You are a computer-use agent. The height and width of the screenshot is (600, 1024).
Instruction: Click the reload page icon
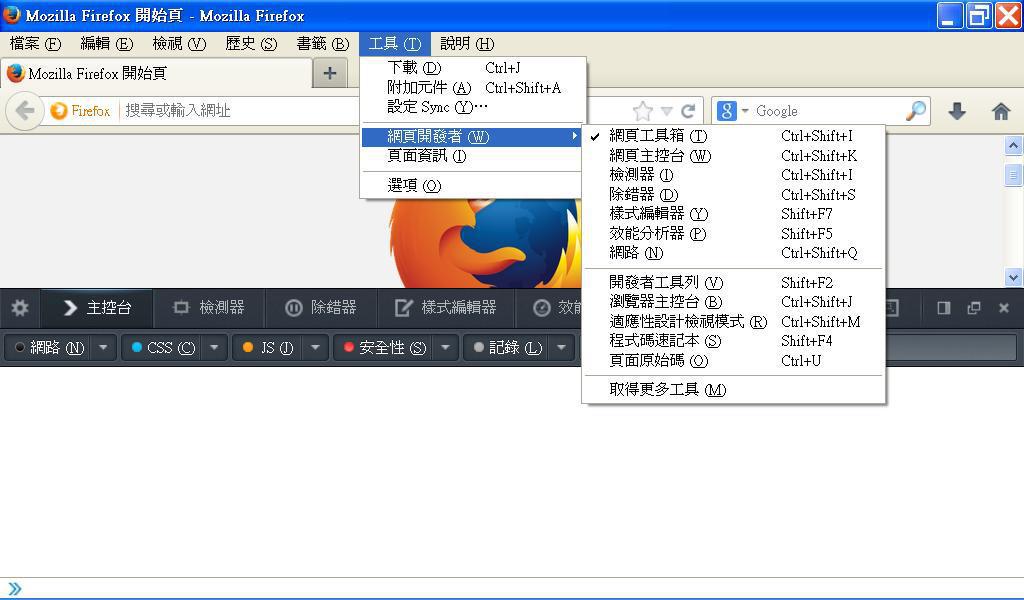[688, 111]
